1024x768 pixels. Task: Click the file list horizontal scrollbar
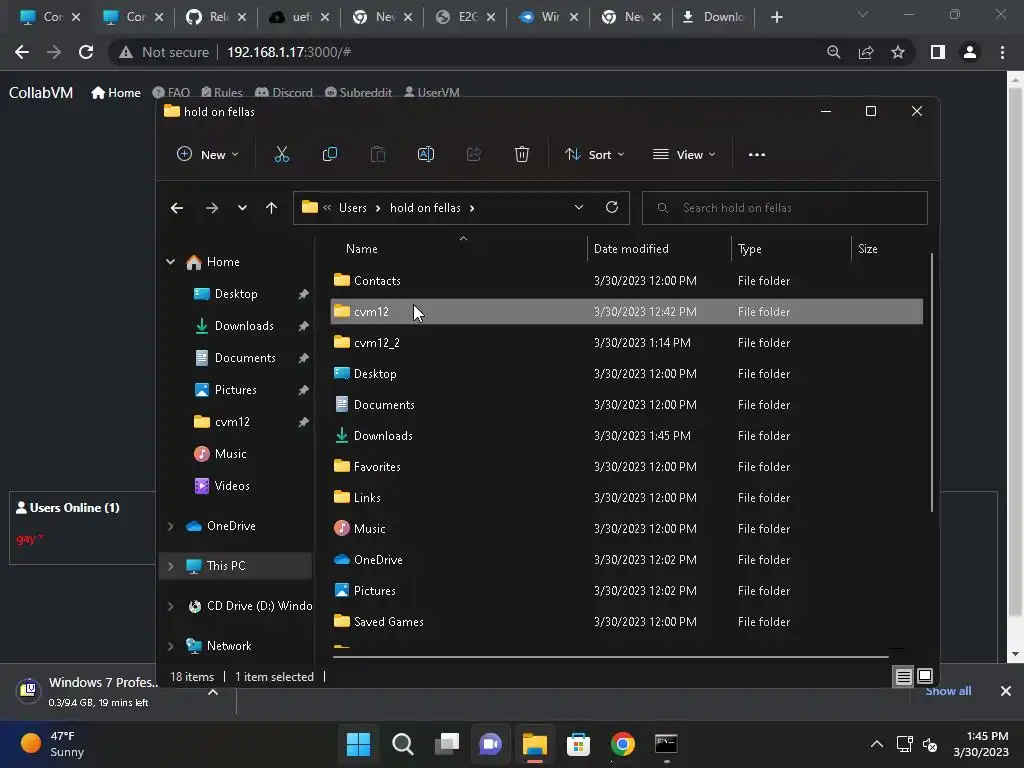click(610, 657)
